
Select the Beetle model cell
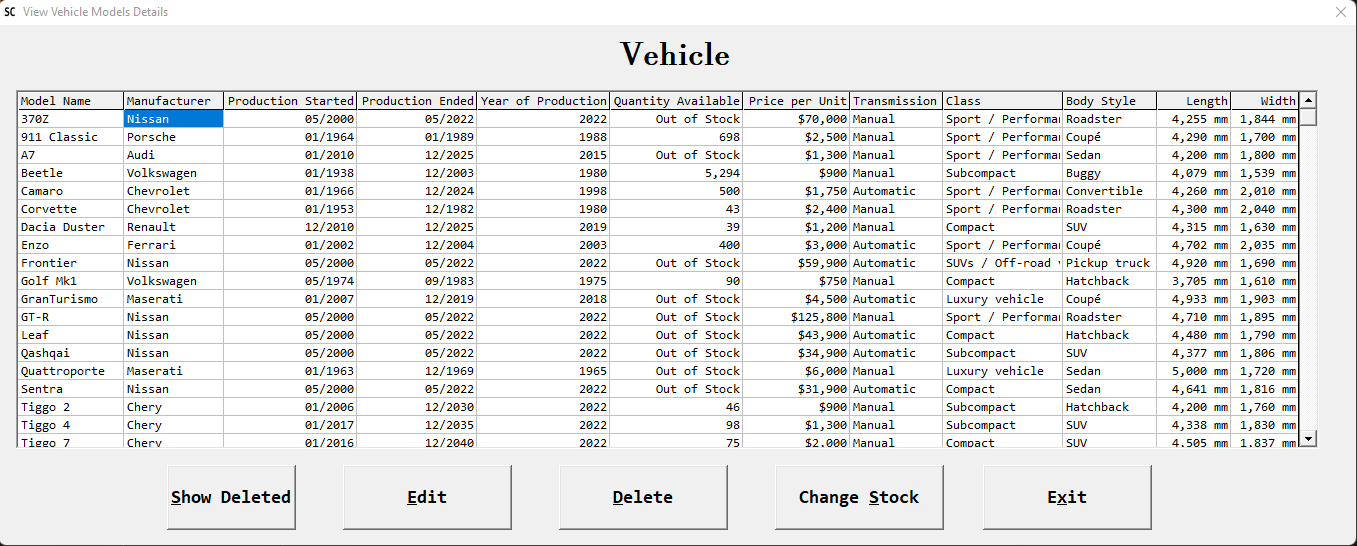(71, 173)
